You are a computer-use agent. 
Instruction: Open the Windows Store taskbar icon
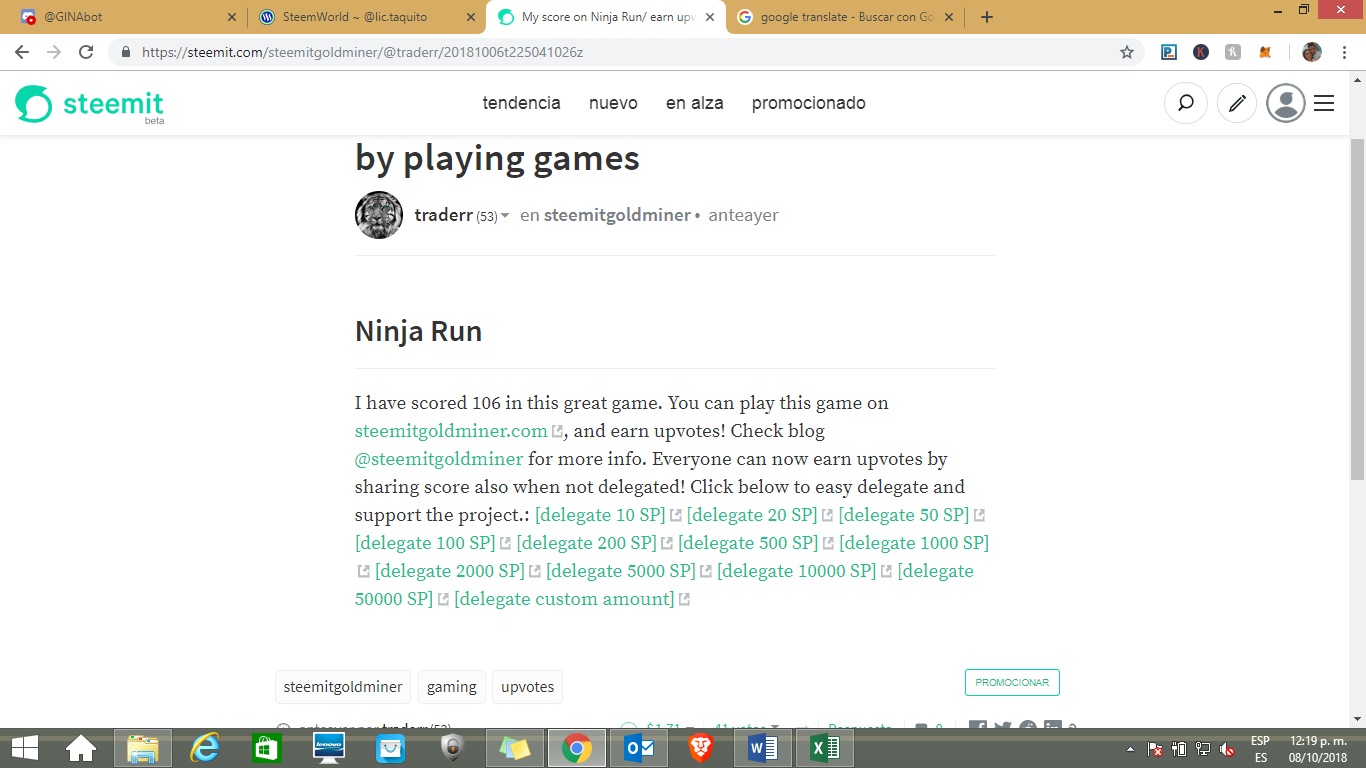pos(267,748)
